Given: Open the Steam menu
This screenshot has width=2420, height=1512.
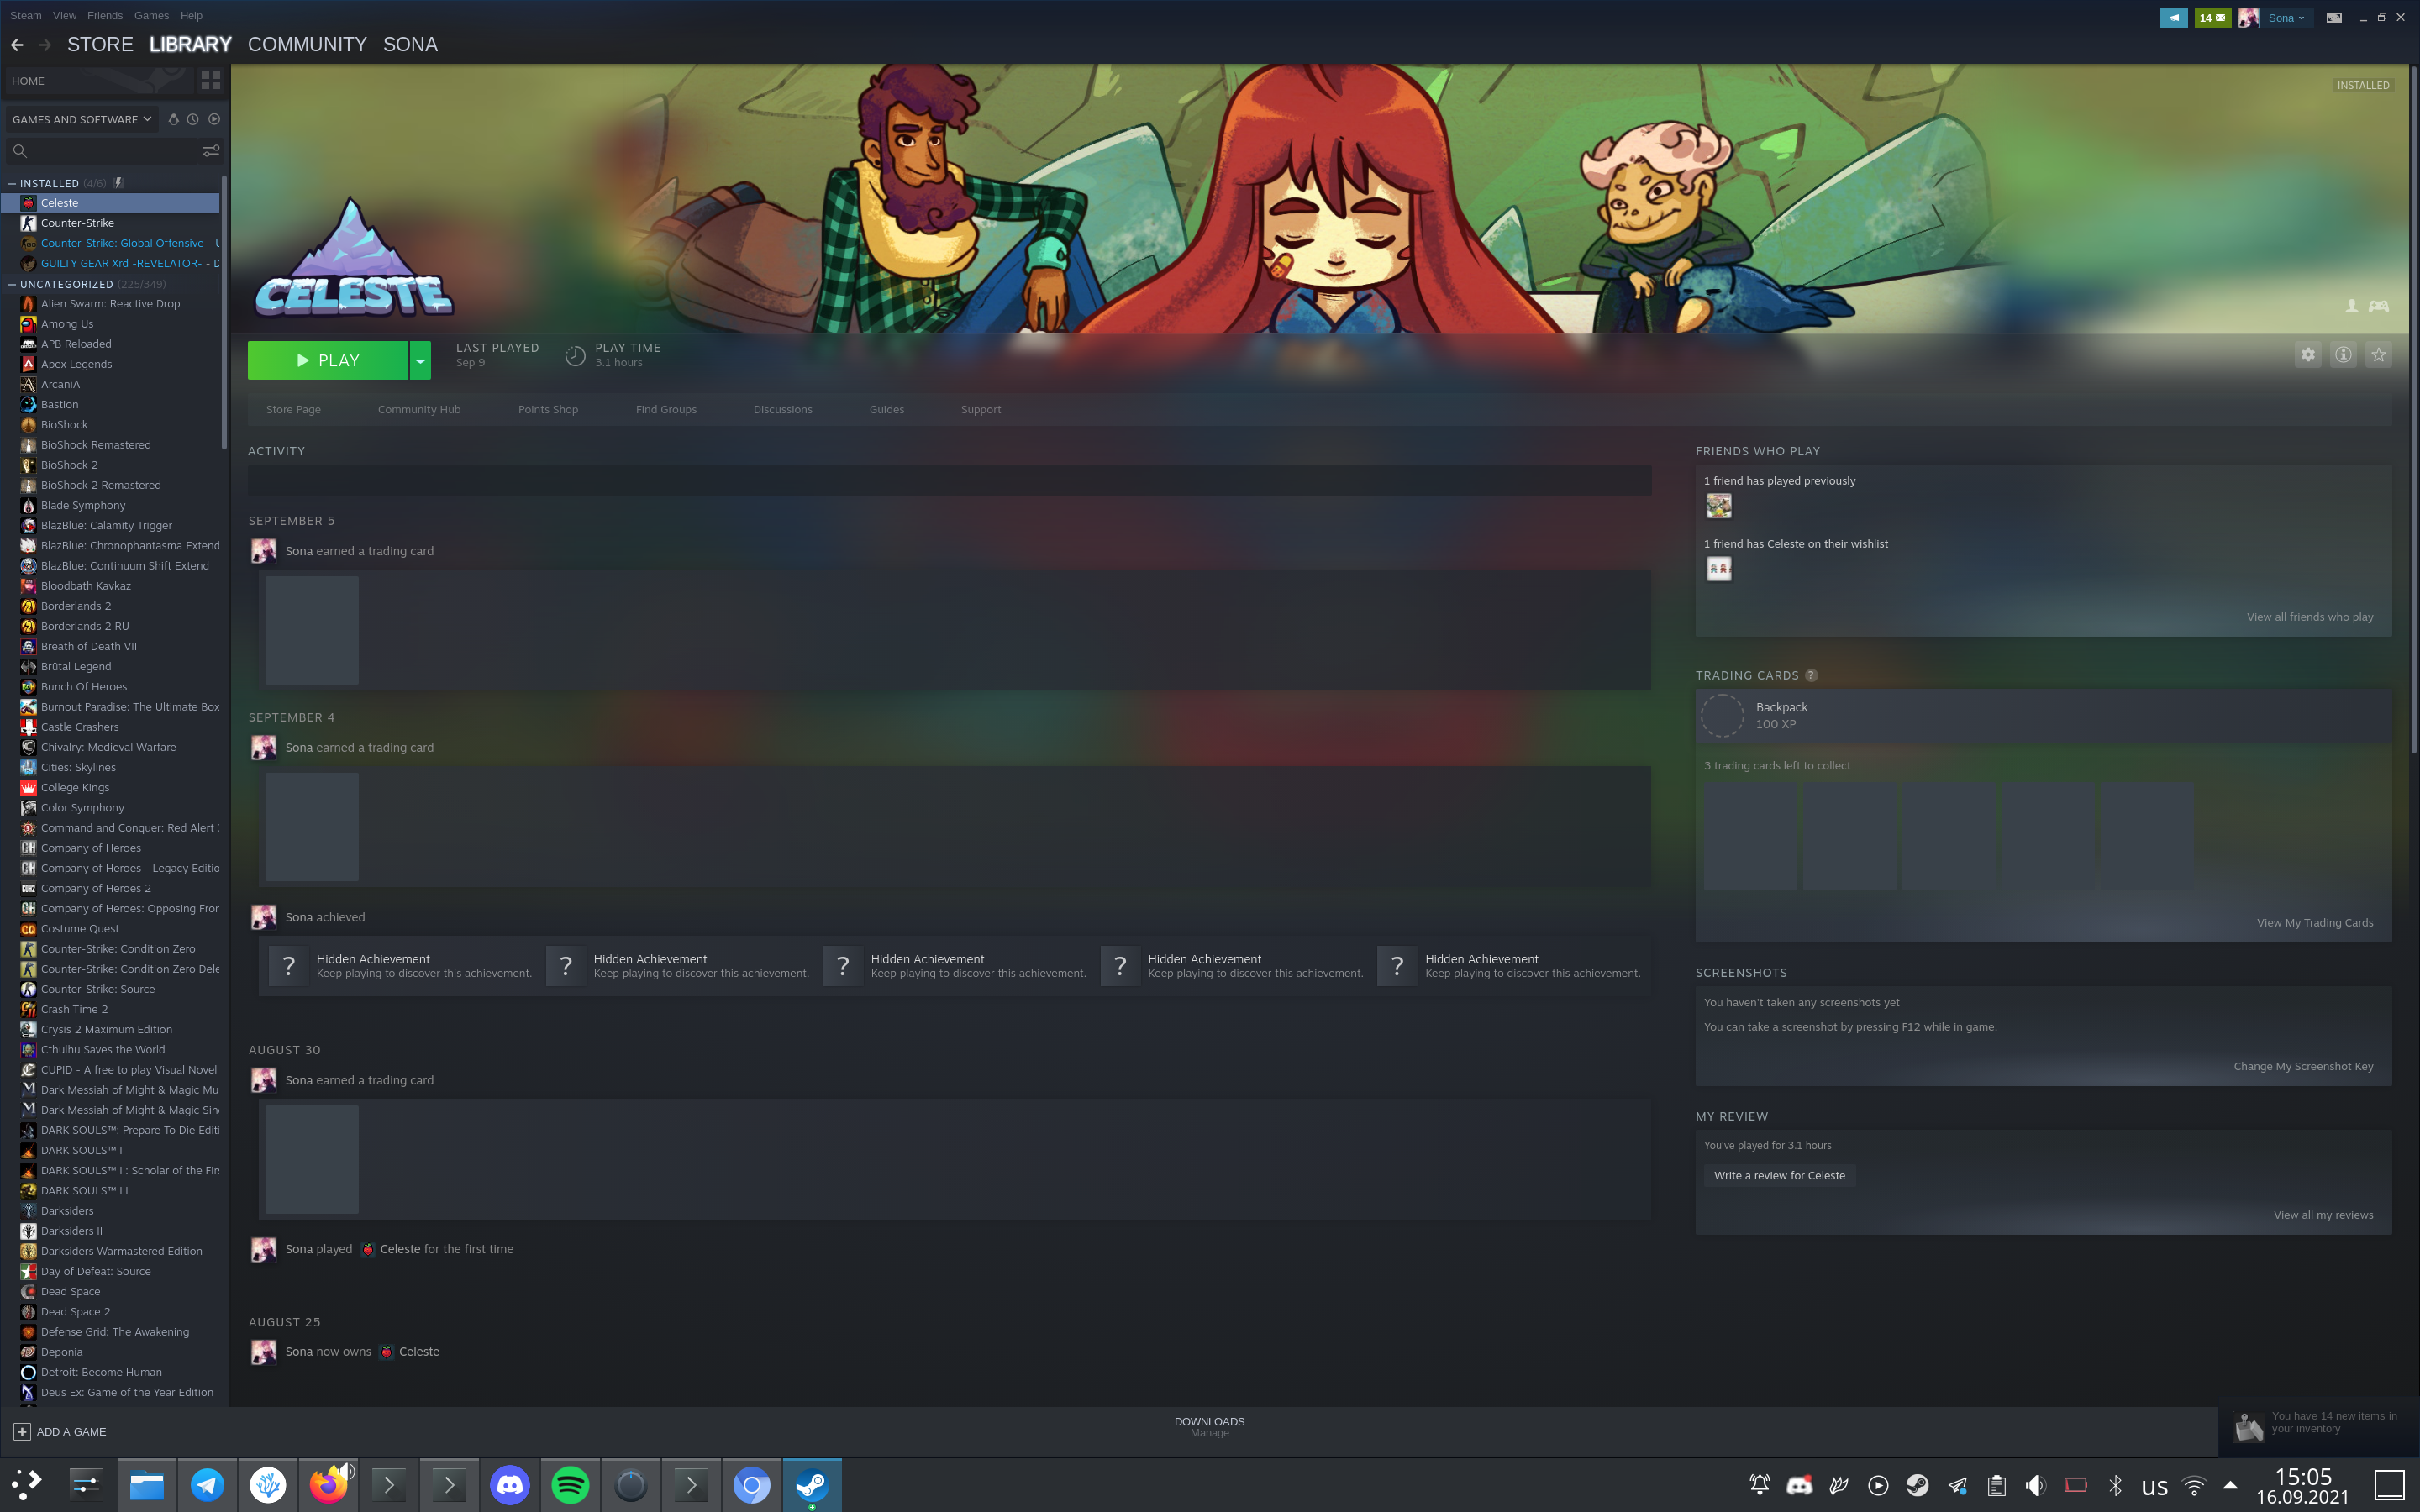Looking at the screenshot, I should pyautogui.click(x=26, y=15).
